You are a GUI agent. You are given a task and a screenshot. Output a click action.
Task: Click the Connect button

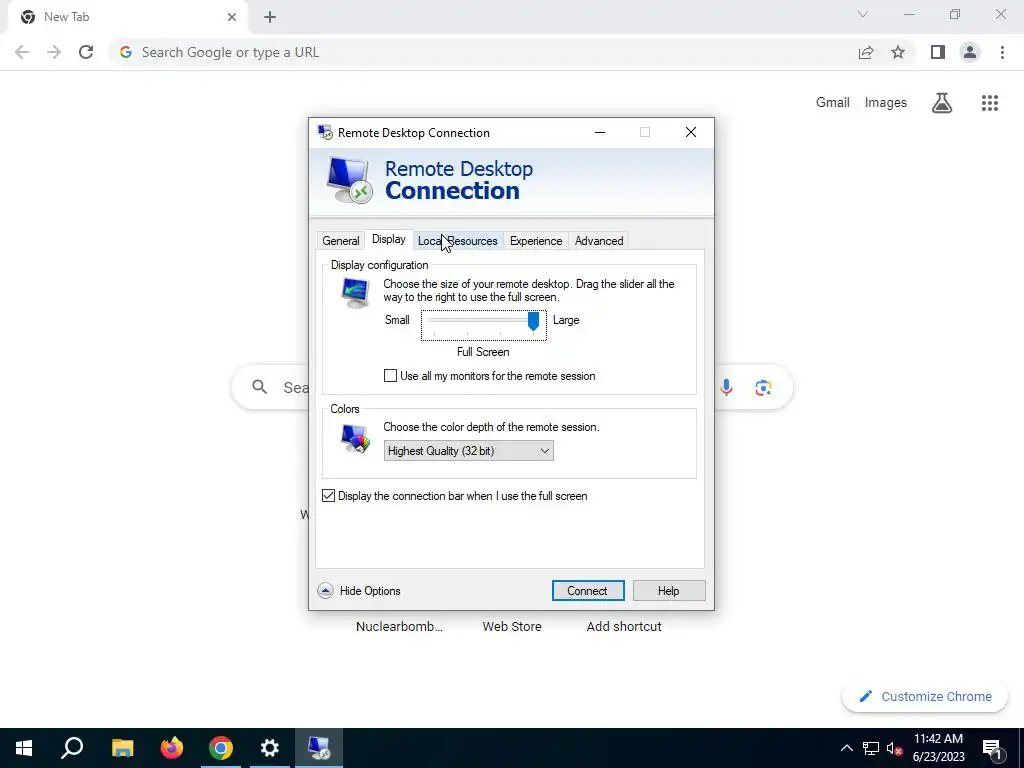point(588,590)
